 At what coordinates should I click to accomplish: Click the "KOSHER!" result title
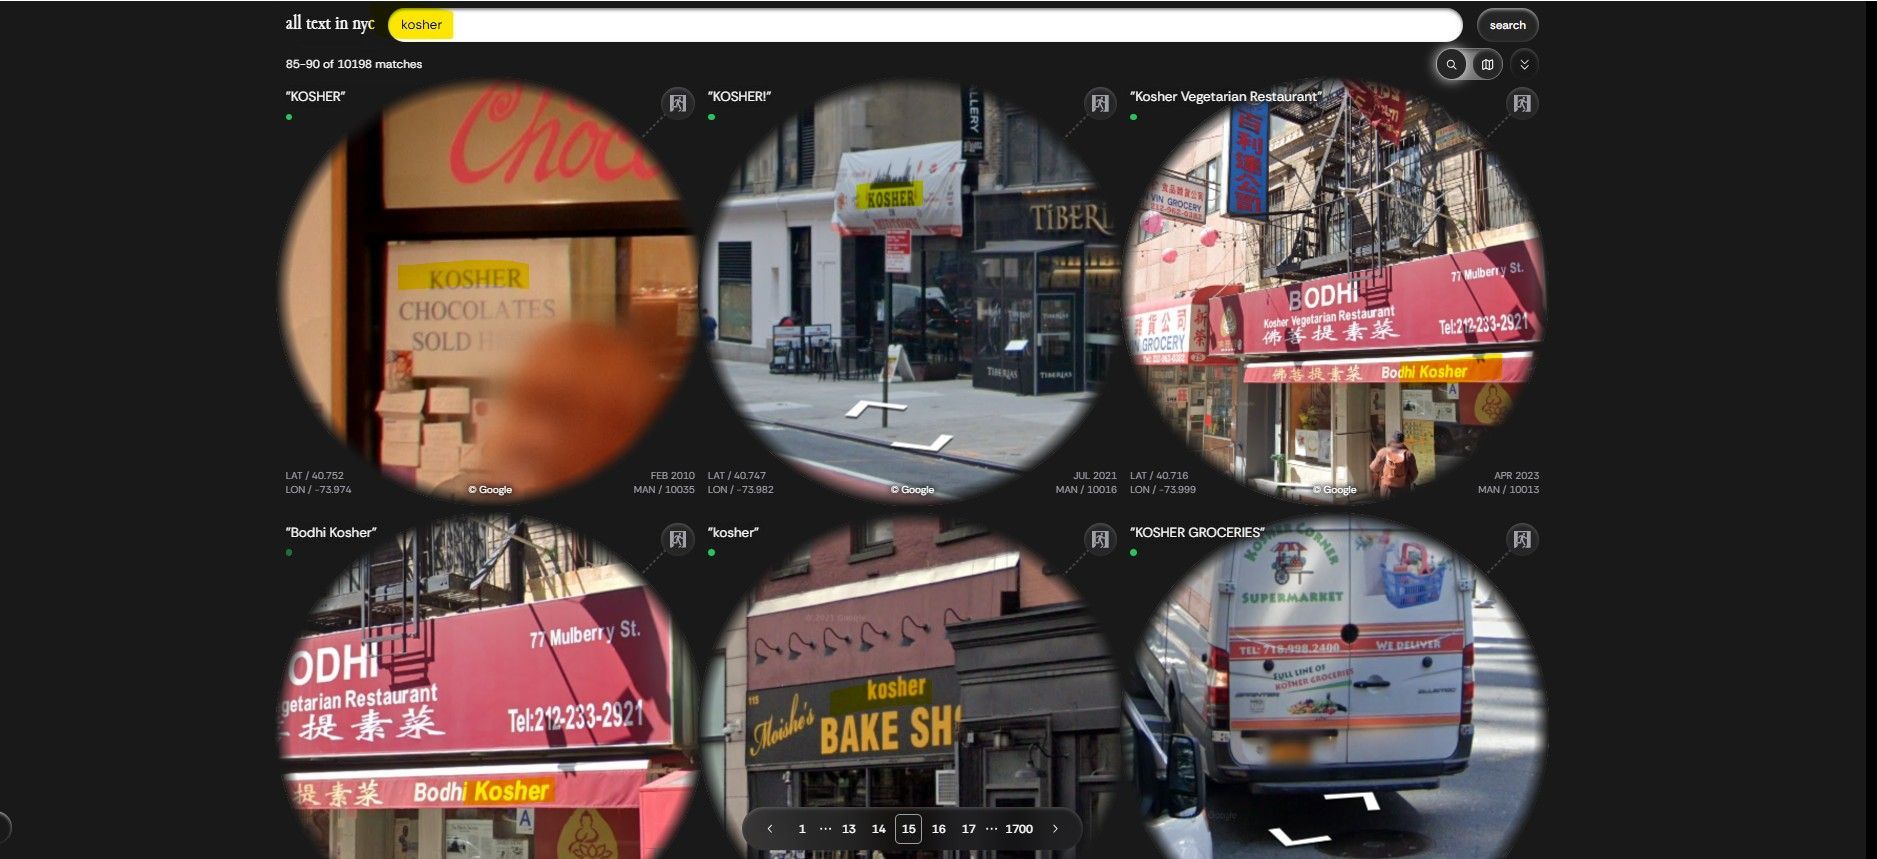[739, 97]
